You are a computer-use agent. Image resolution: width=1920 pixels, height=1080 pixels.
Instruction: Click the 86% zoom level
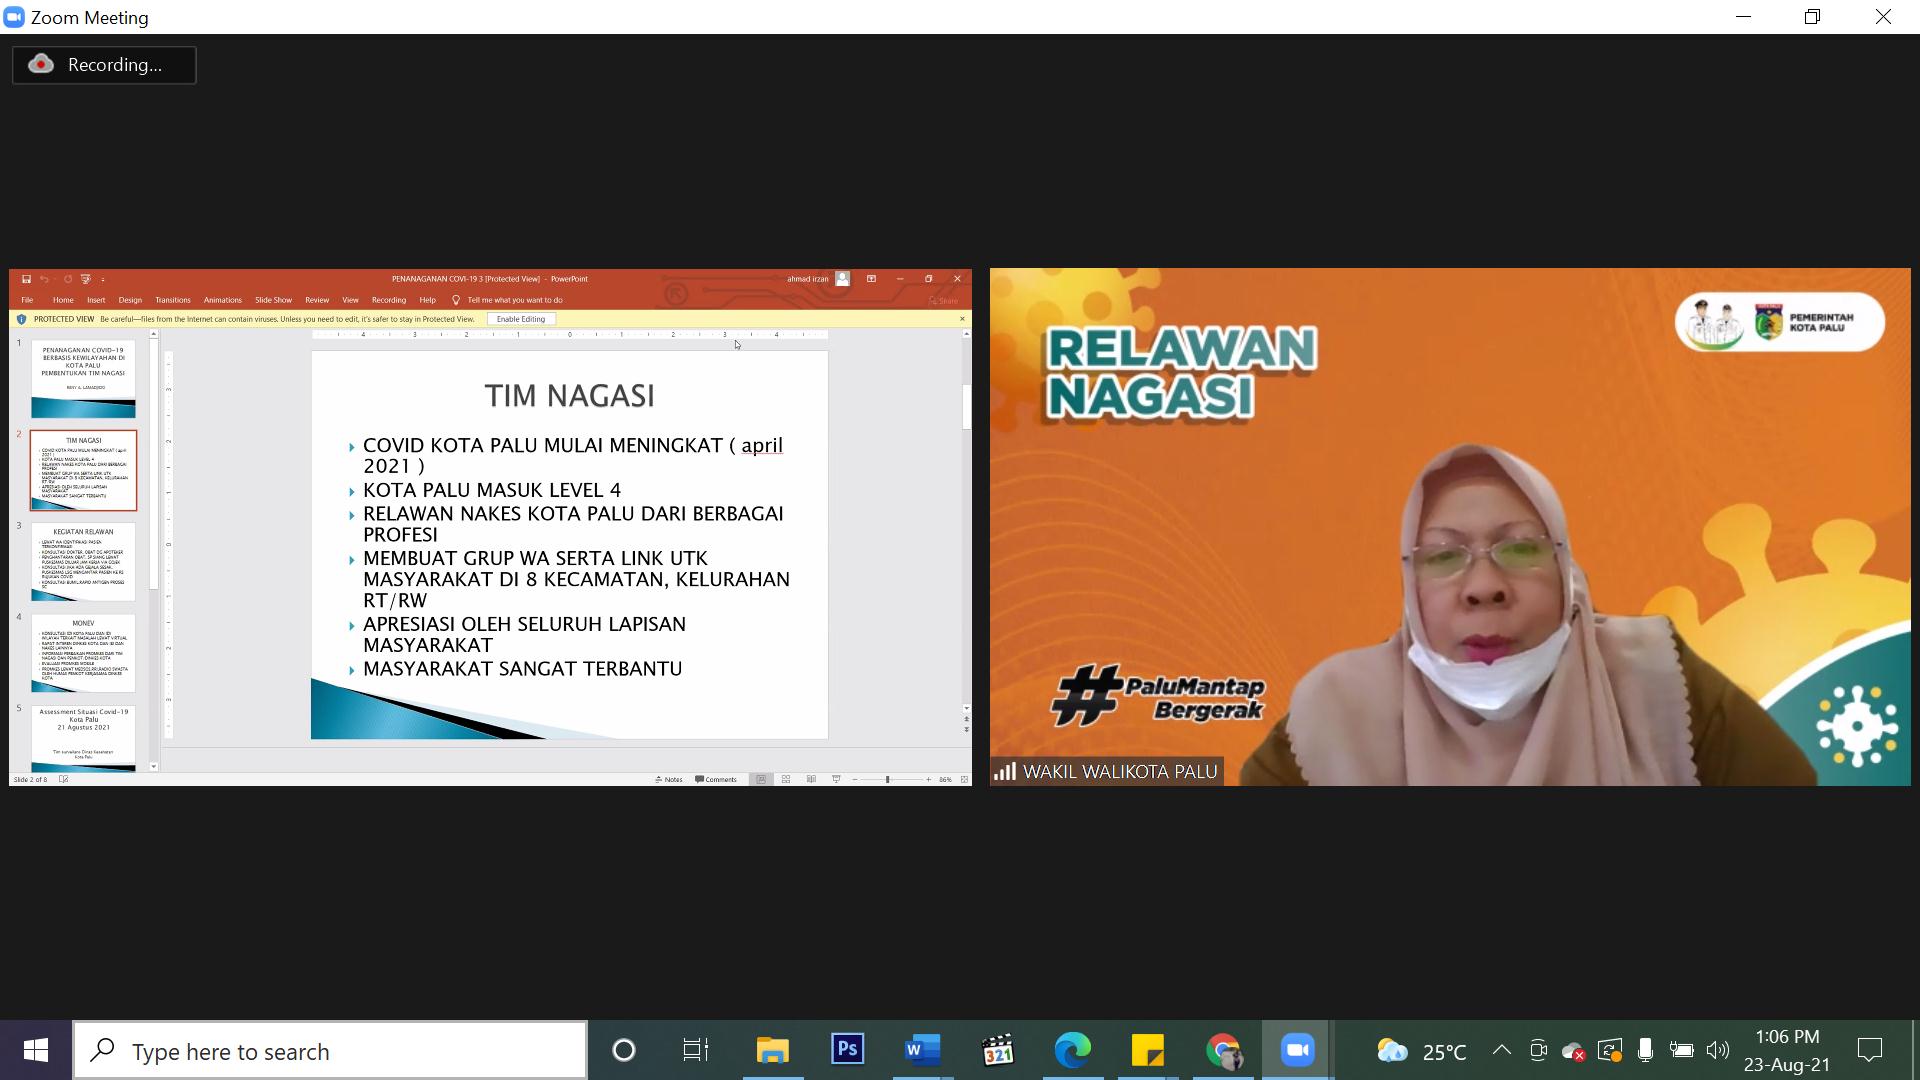click(945, 779)
